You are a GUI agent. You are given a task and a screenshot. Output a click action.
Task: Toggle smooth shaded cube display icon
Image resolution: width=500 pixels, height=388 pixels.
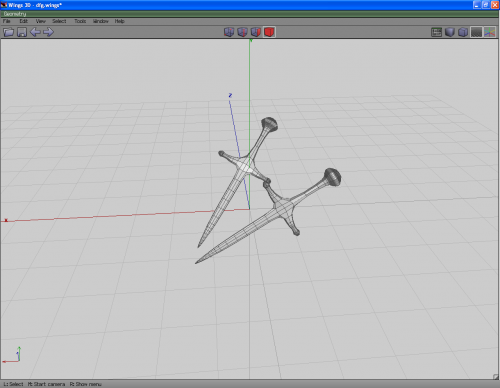coord(463,32)
